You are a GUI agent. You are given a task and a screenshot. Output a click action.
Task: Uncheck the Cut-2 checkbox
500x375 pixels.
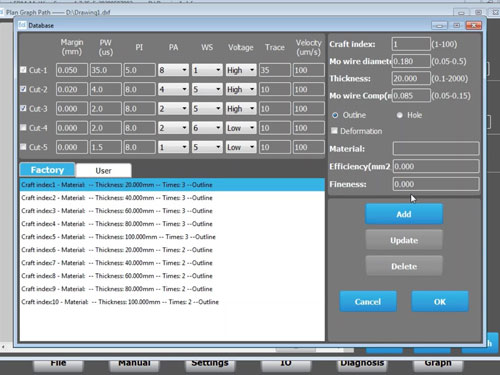pos(23,89)
